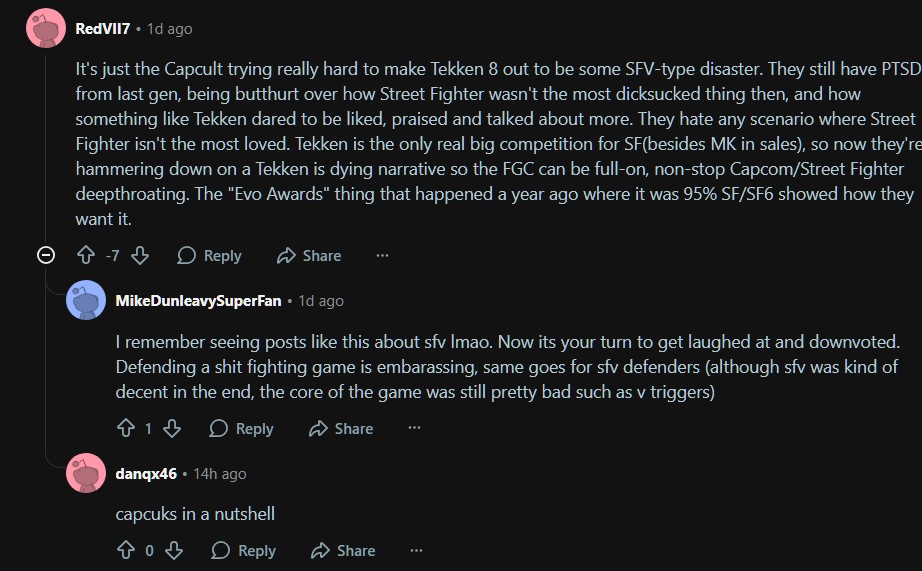Open RedVII7's profile via username
Viewport: 922px width, 571px height.
pyautogui.click(x=103, y=29)
